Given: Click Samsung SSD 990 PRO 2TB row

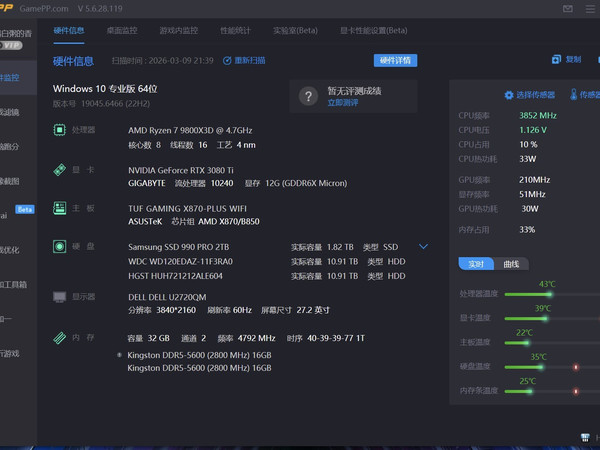Looking at the screenshot, I should pos(267,247).
